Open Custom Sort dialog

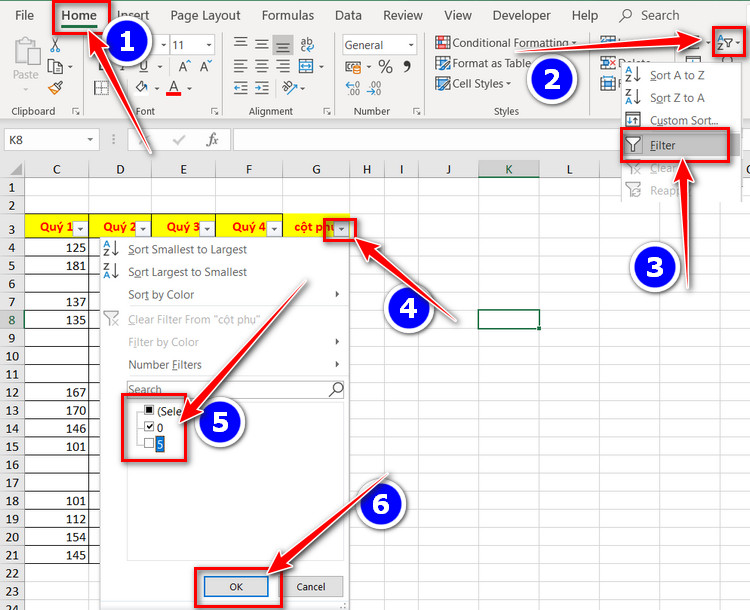click(684, 120)
